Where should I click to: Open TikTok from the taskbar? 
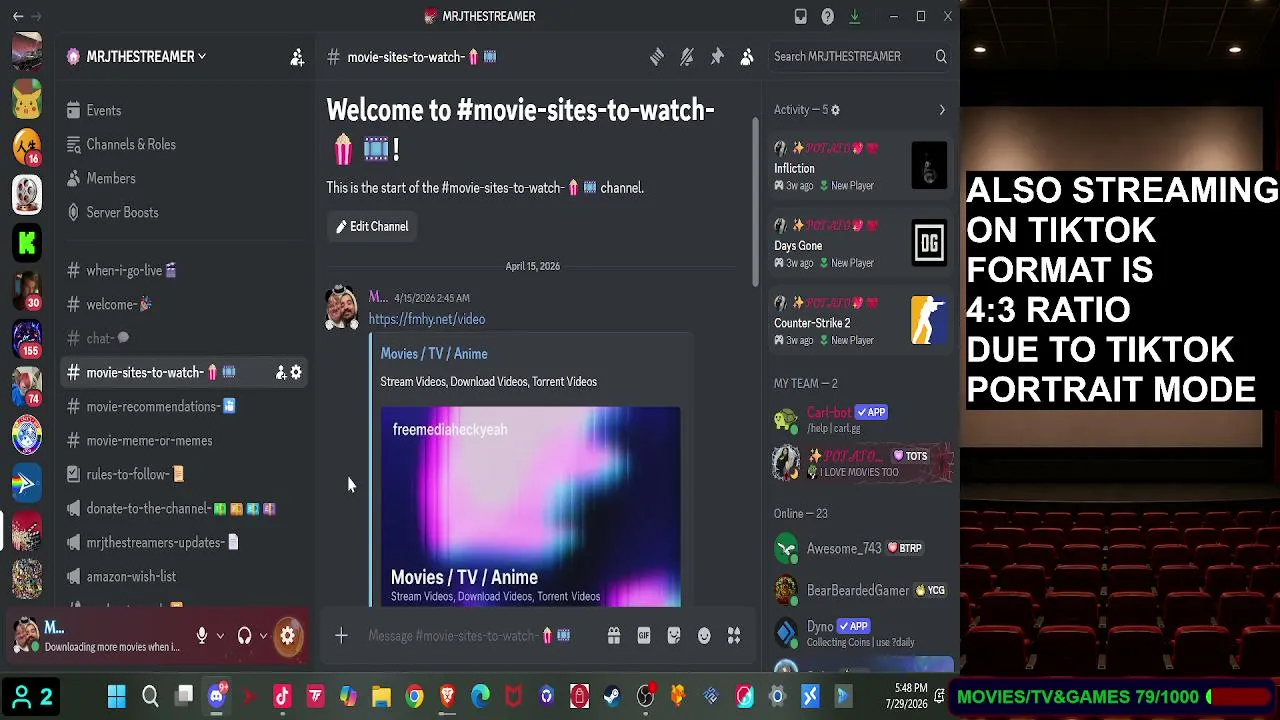tap(282, 696)
